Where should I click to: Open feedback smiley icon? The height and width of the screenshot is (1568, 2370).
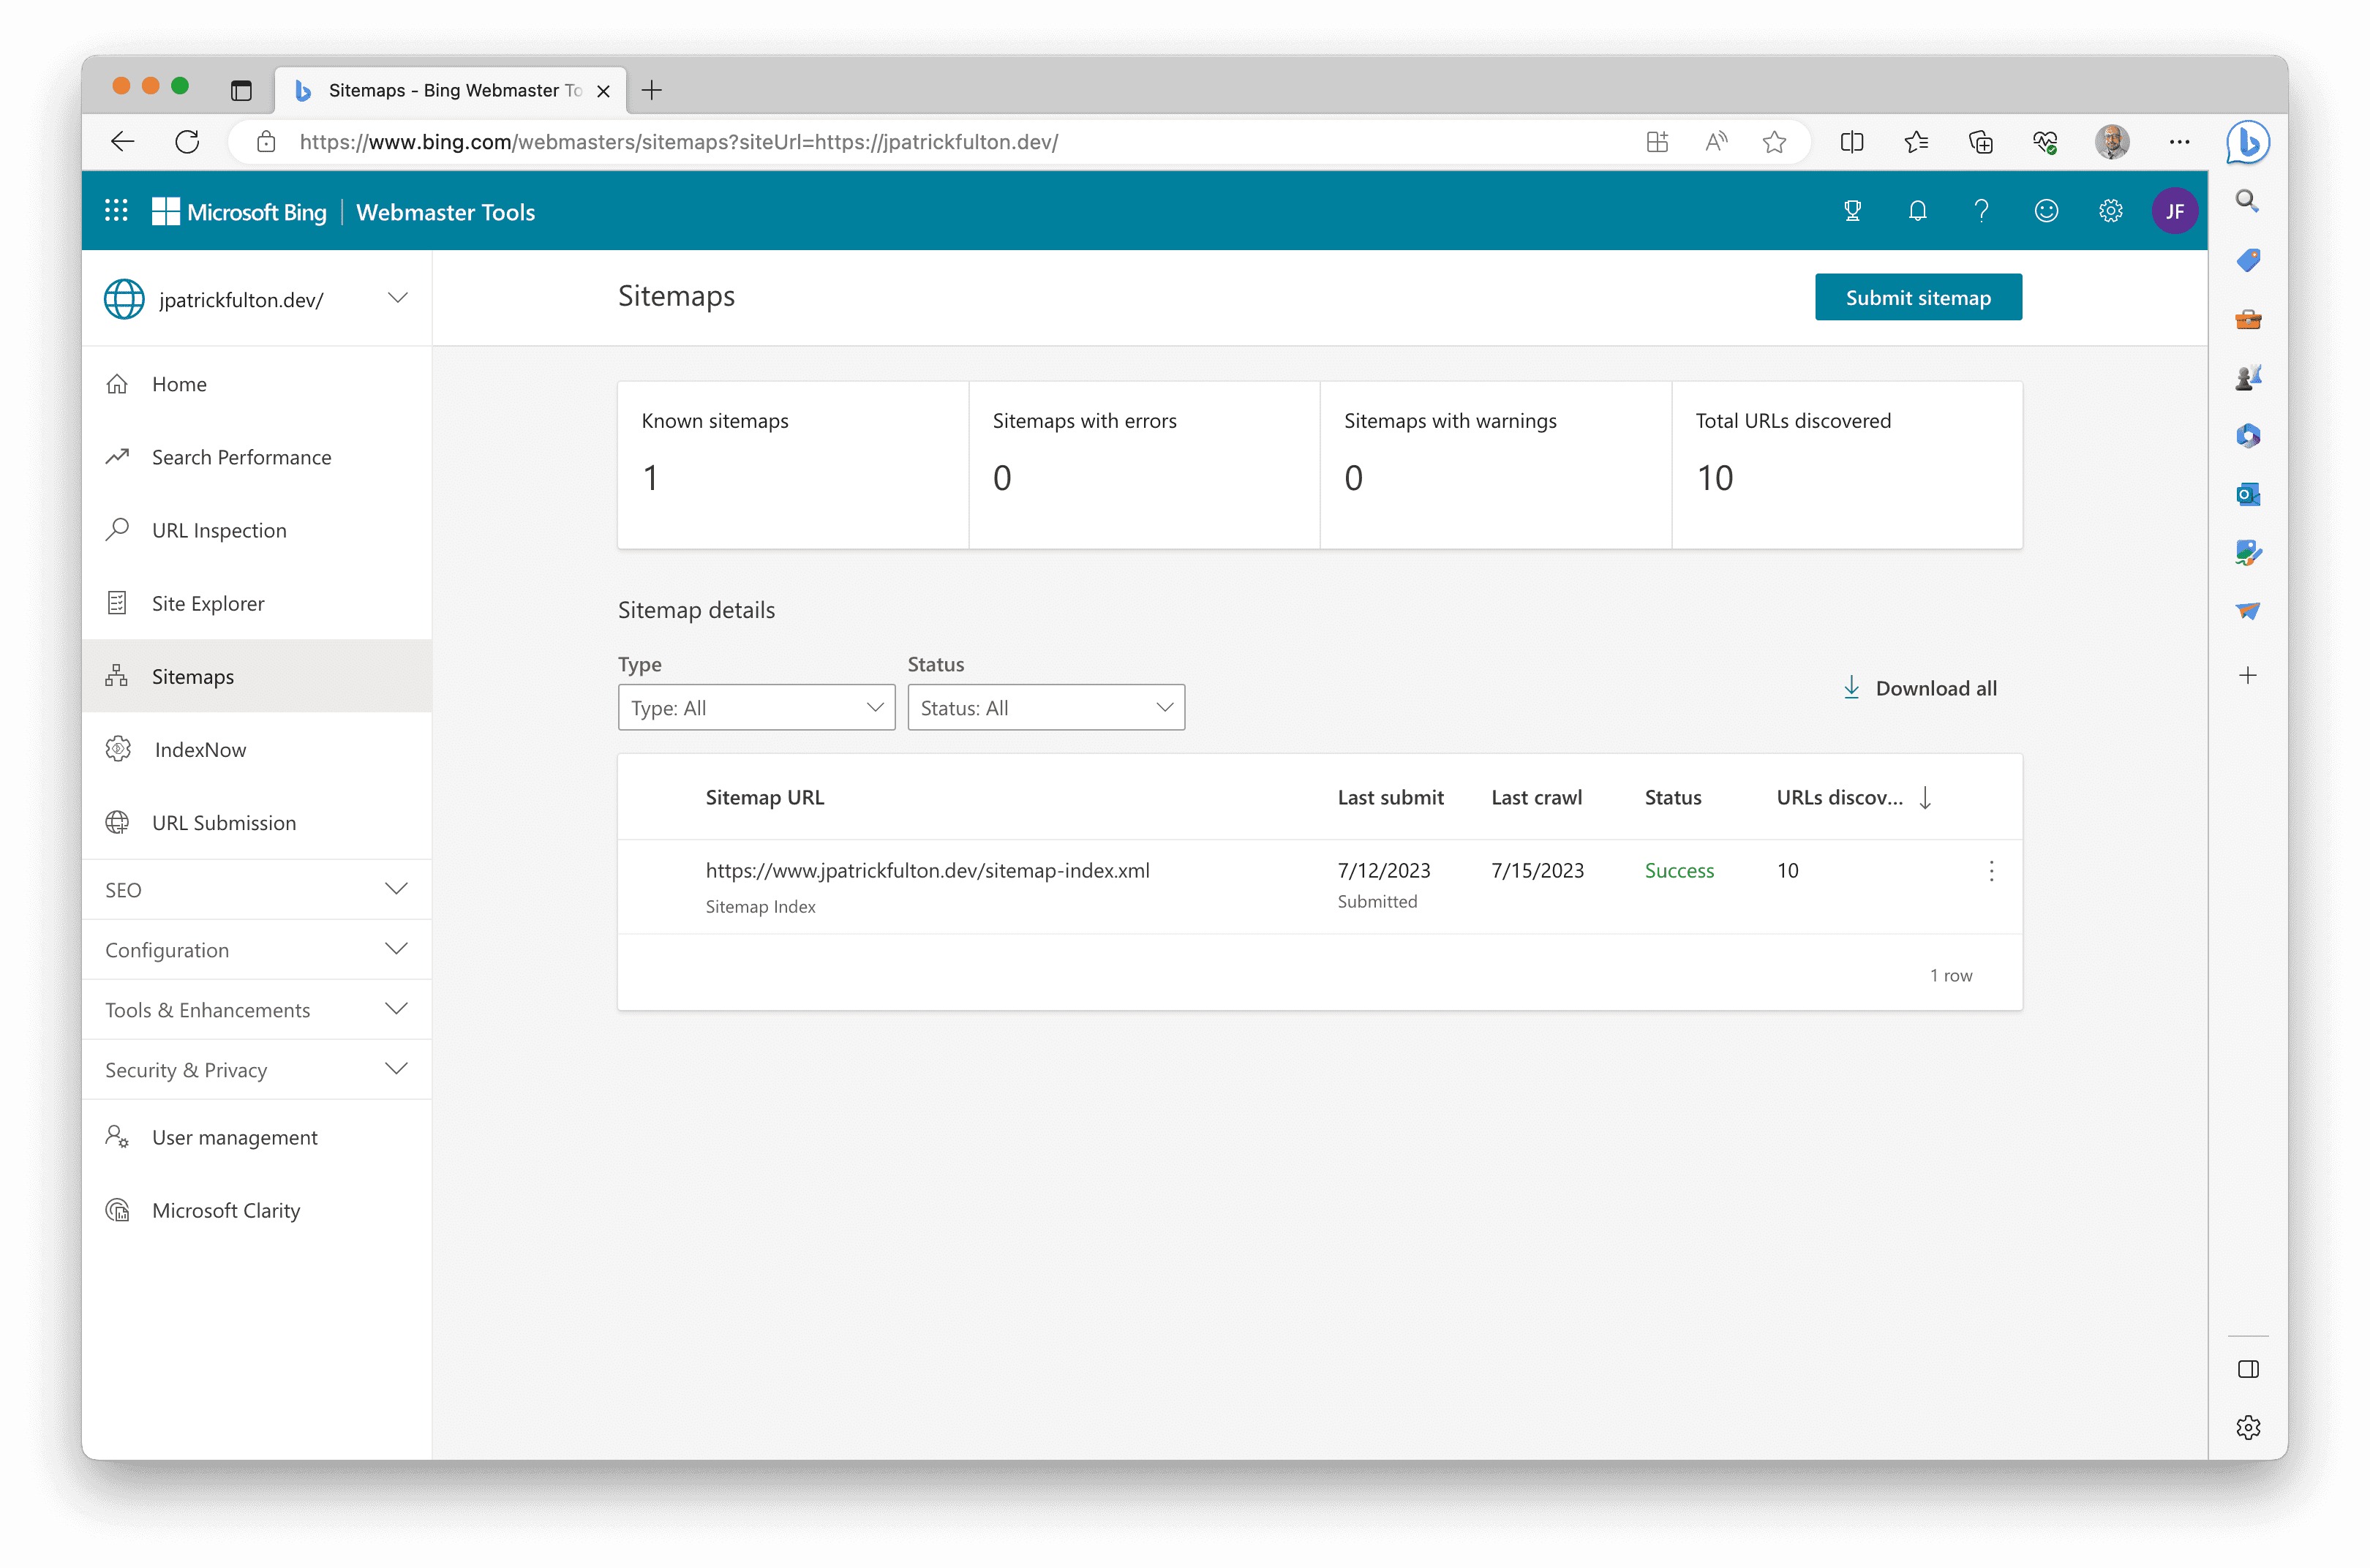coord(2046,211)
